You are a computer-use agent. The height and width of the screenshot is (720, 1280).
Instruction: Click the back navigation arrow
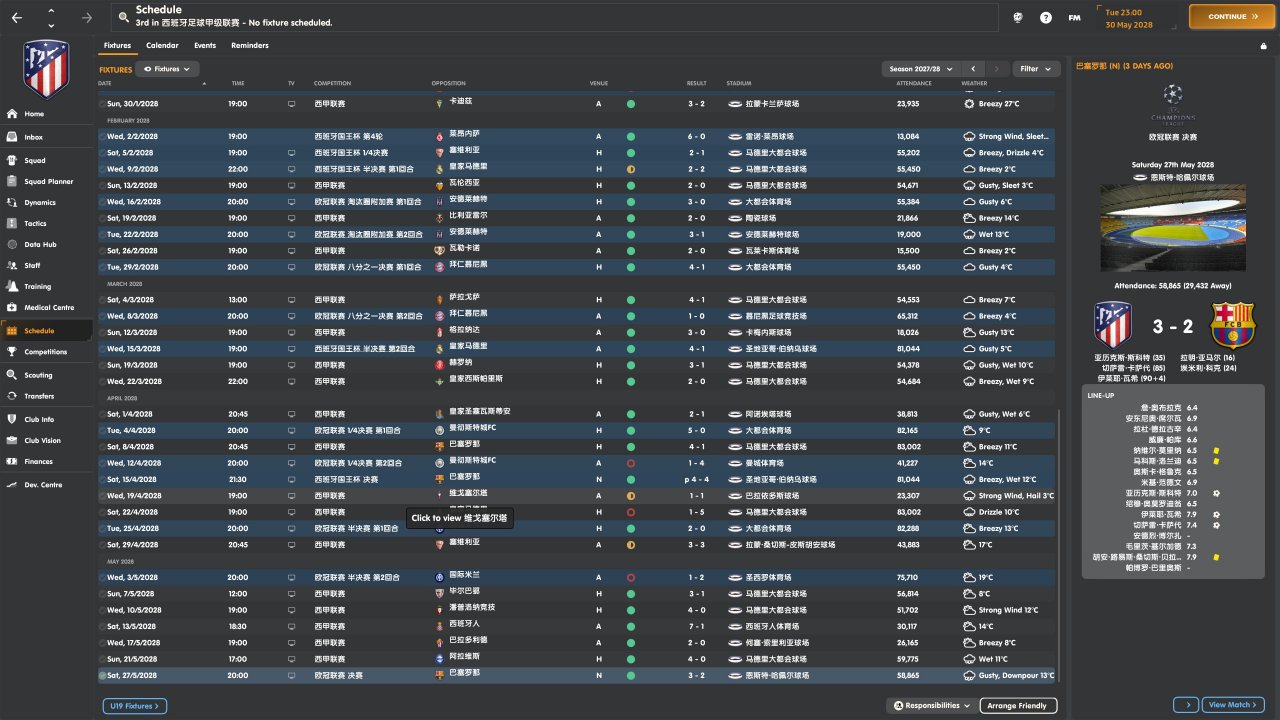point(17,18)
